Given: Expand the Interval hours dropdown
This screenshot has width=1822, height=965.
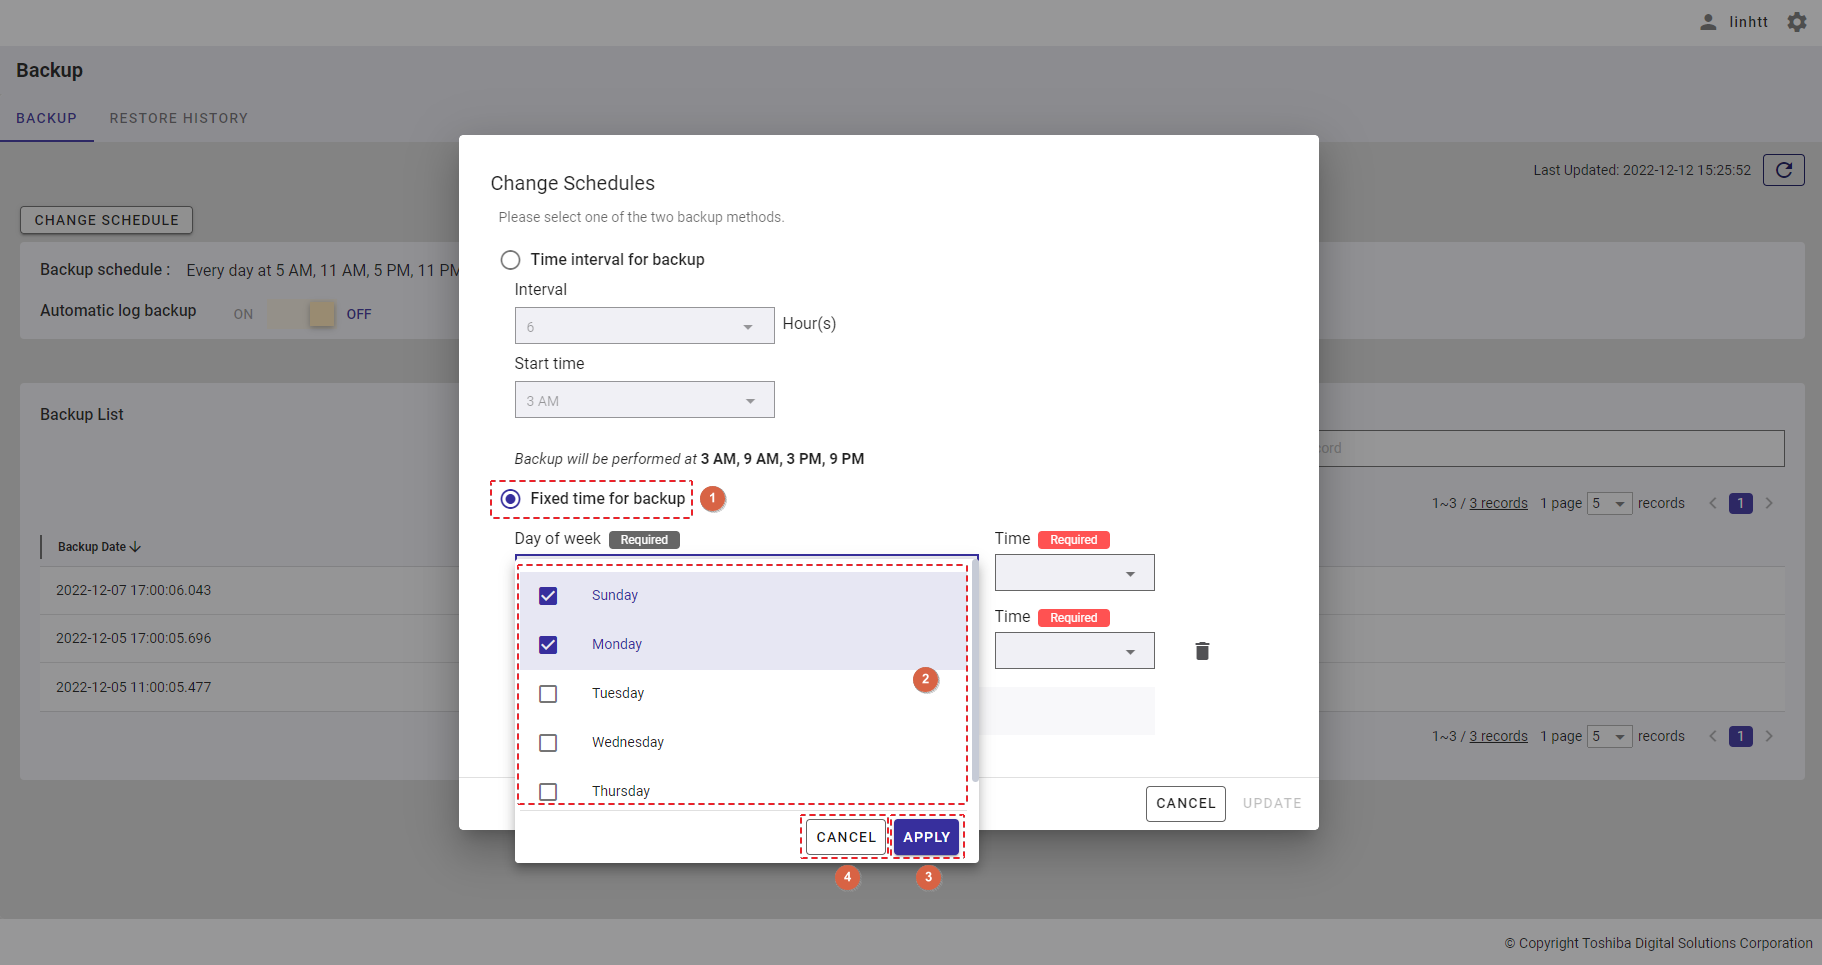Looking at the screenshot, I should (644, 326).
